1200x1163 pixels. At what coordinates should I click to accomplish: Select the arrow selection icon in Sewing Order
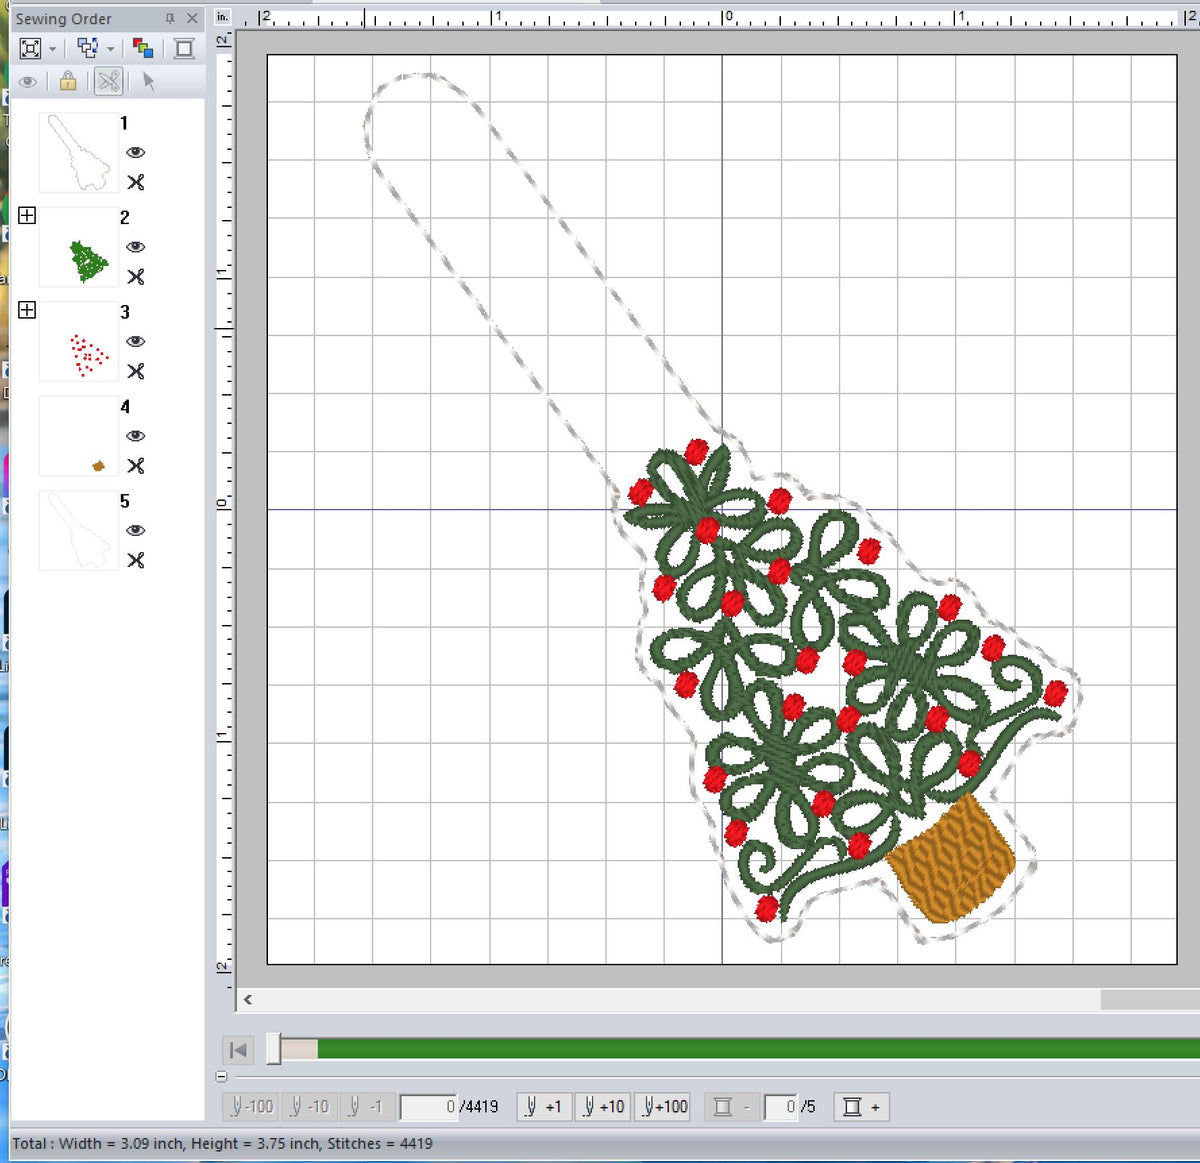click(x=148, y=82)
